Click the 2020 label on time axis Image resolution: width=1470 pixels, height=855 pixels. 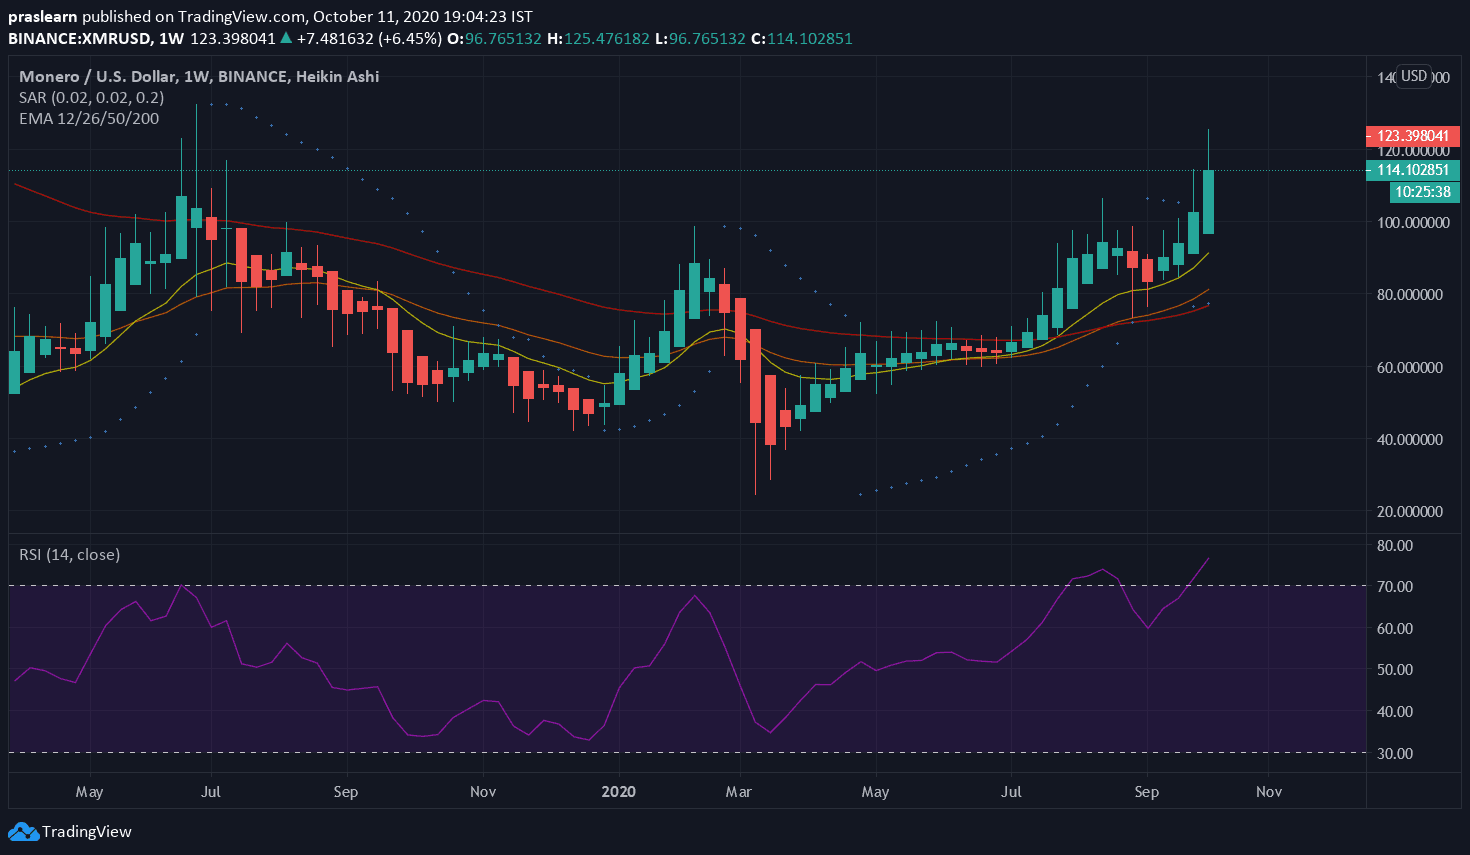point(618,791)
